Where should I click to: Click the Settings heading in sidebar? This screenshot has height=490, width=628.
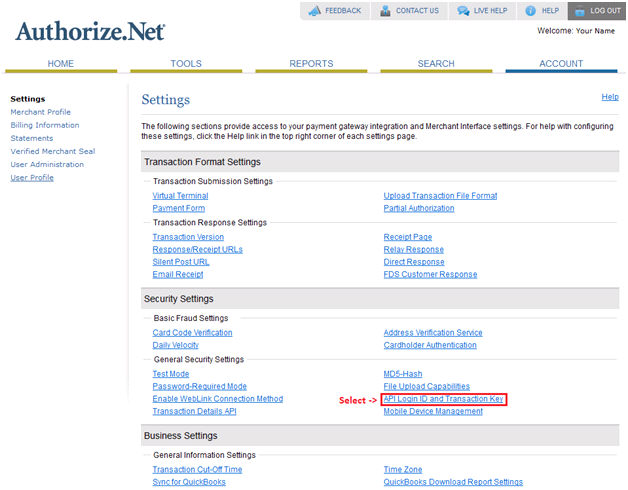click(28, 99)
